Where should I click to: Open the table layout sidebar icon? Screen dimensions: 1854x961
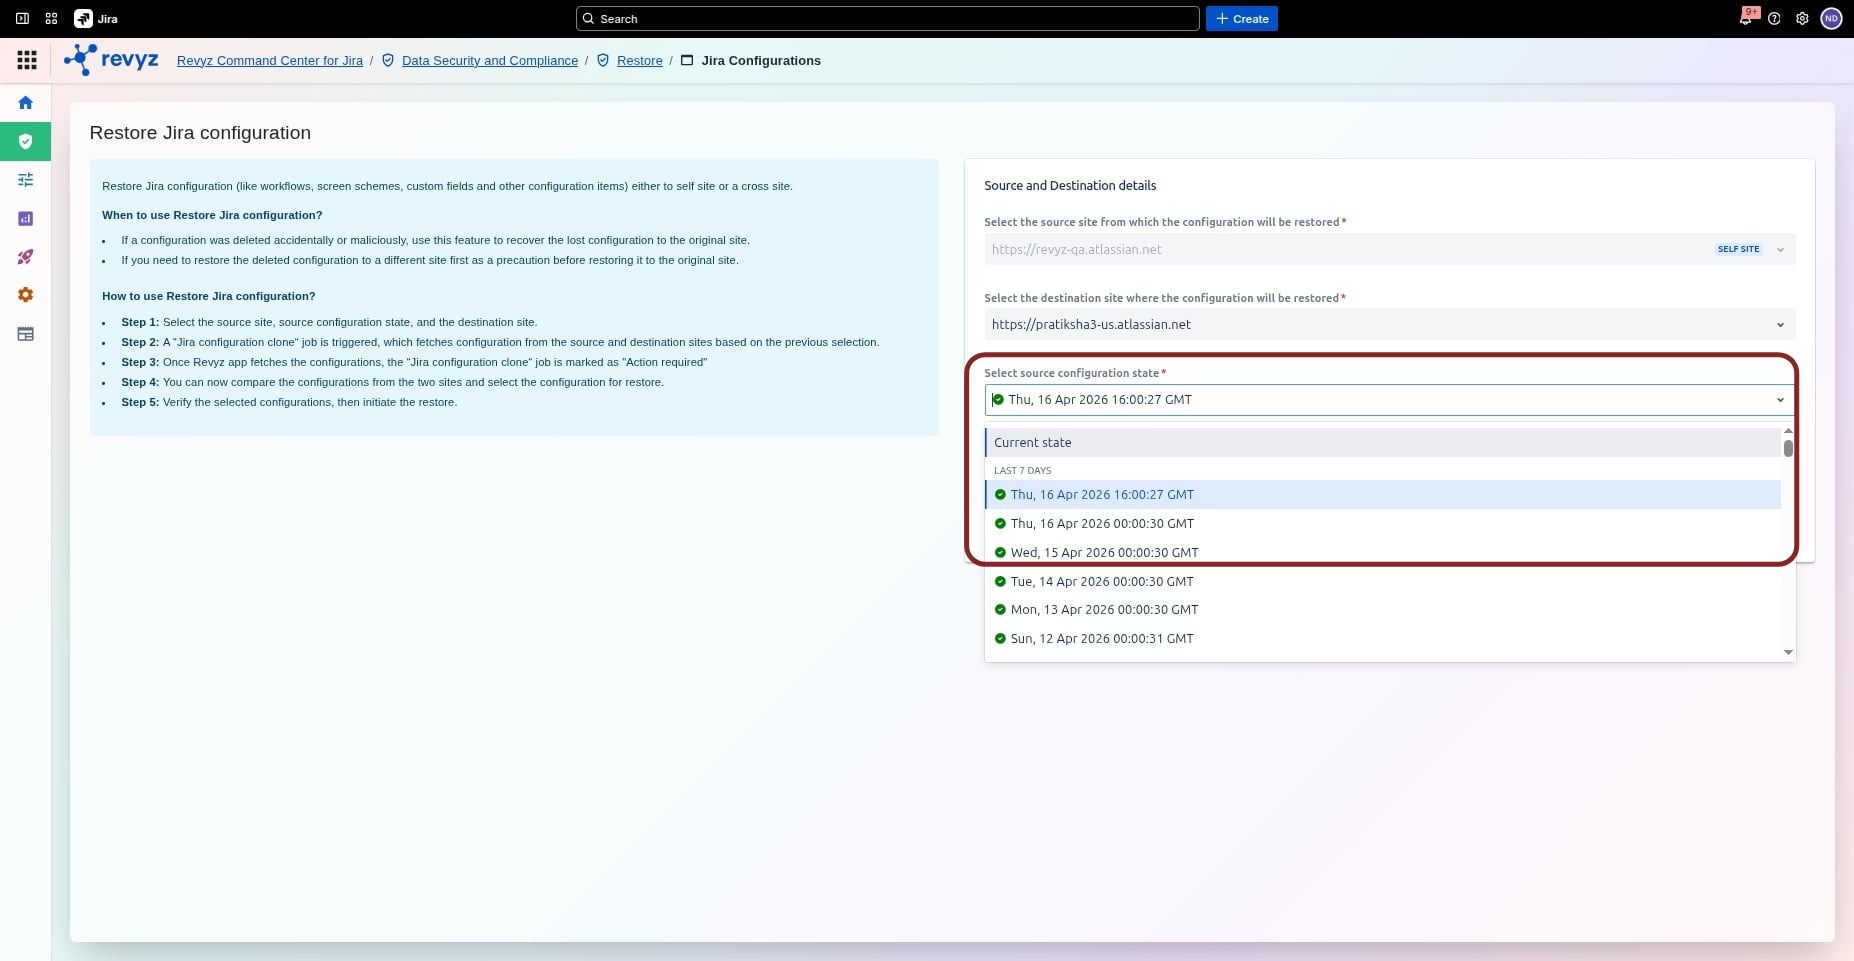pos(25,334)
